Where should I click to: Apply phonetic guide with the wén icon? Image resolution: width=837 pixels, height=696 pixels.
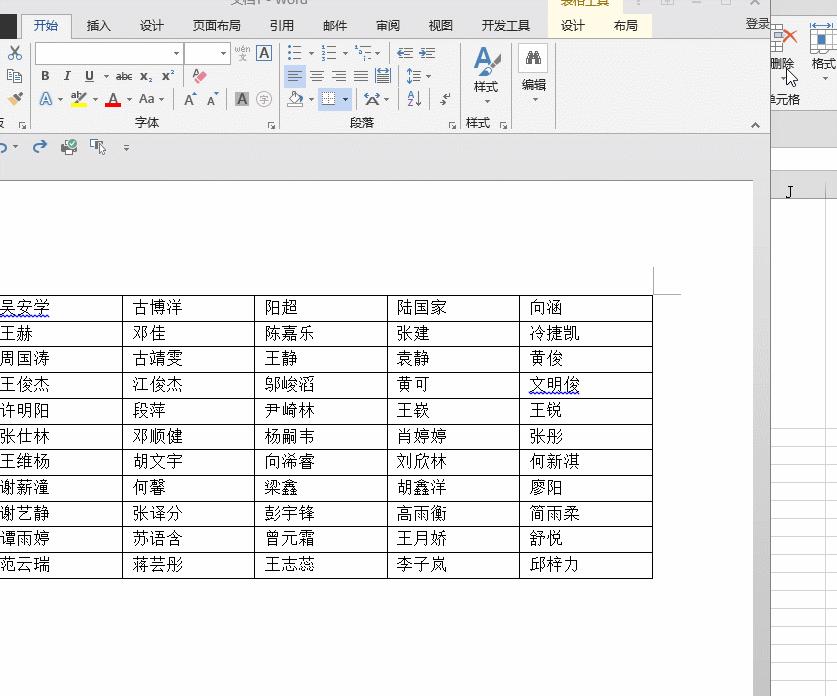243,52
